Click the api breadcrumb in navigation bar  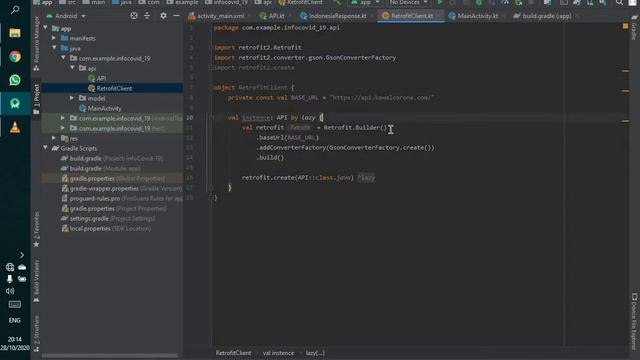click(263, 2)
